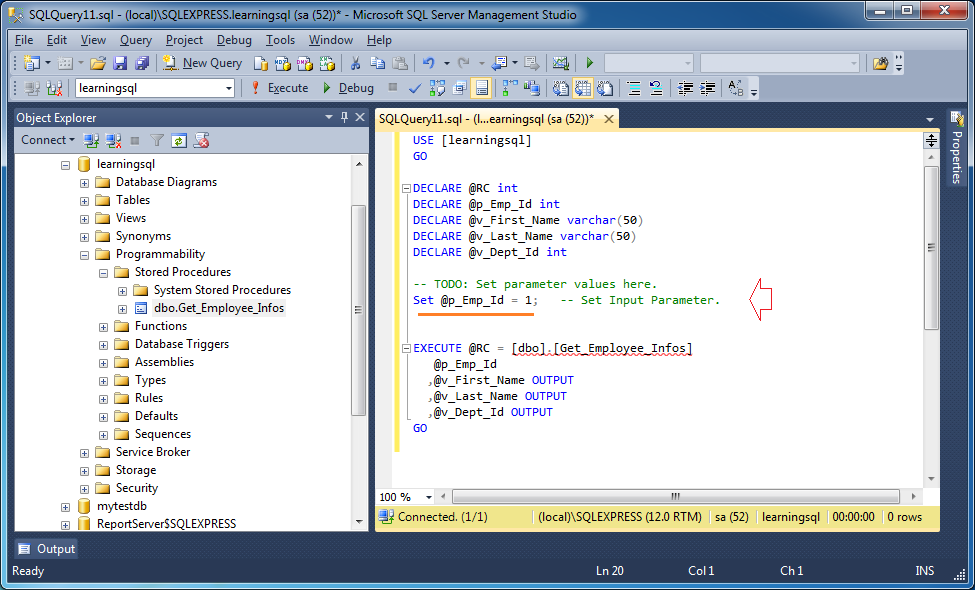This screenshot has height=590, width=975.
Task: Open the learningsql database dropdown
Action: 228,88
